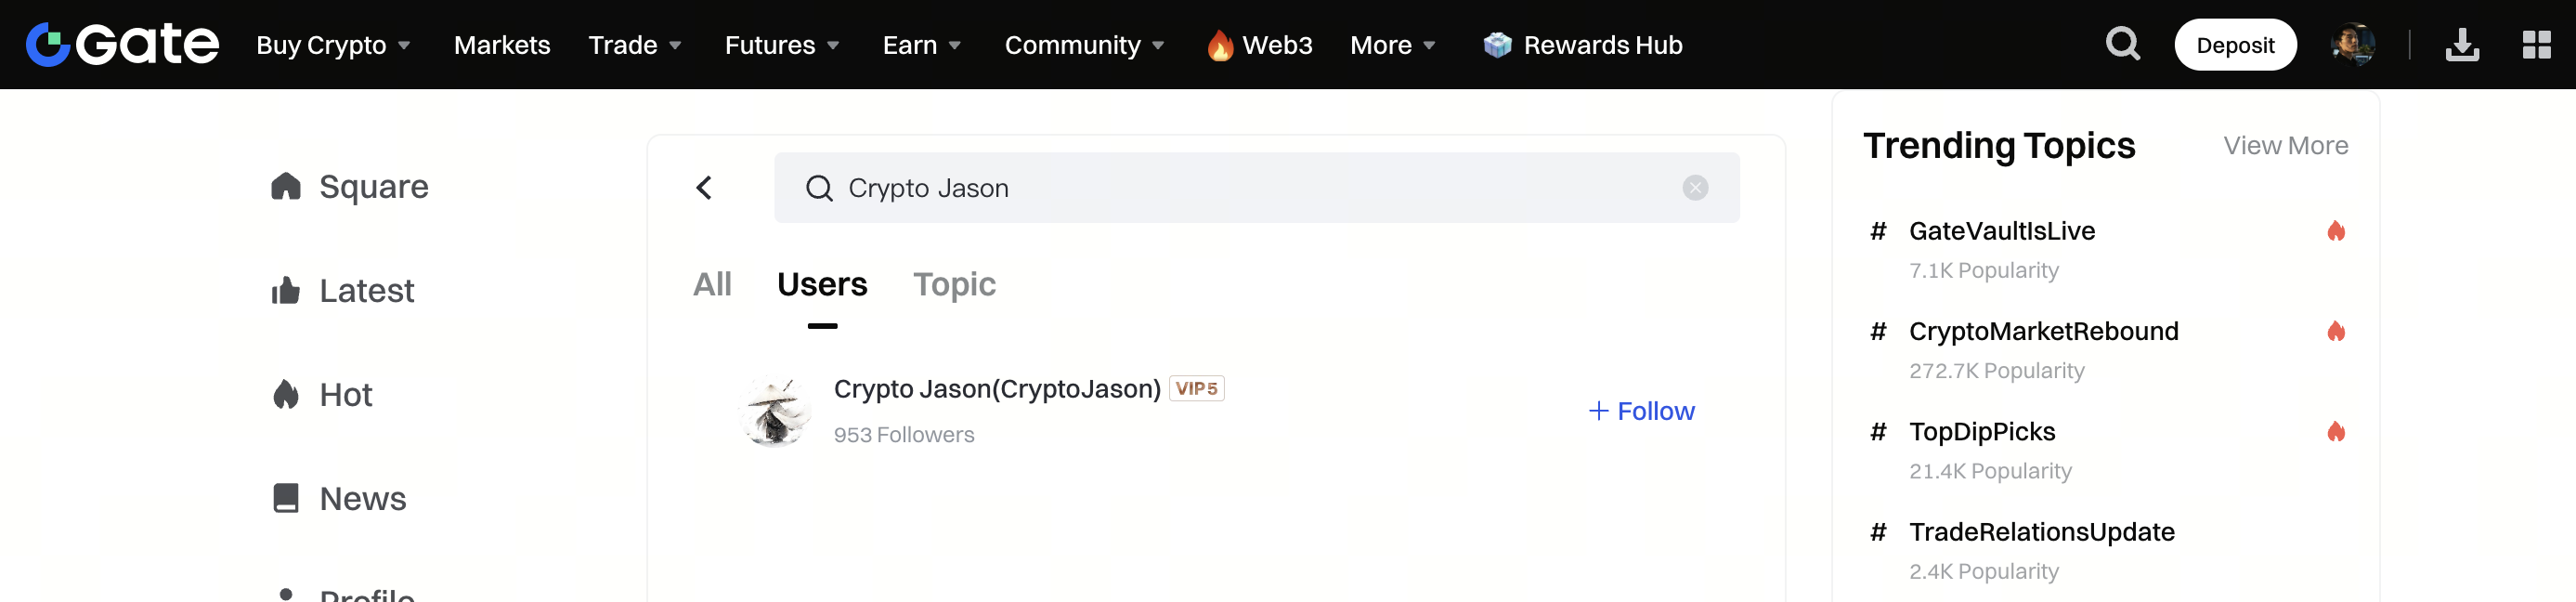2576x602 pixels.
Task: Follow the Crypto Jason user
Action: click(1641, 411)
